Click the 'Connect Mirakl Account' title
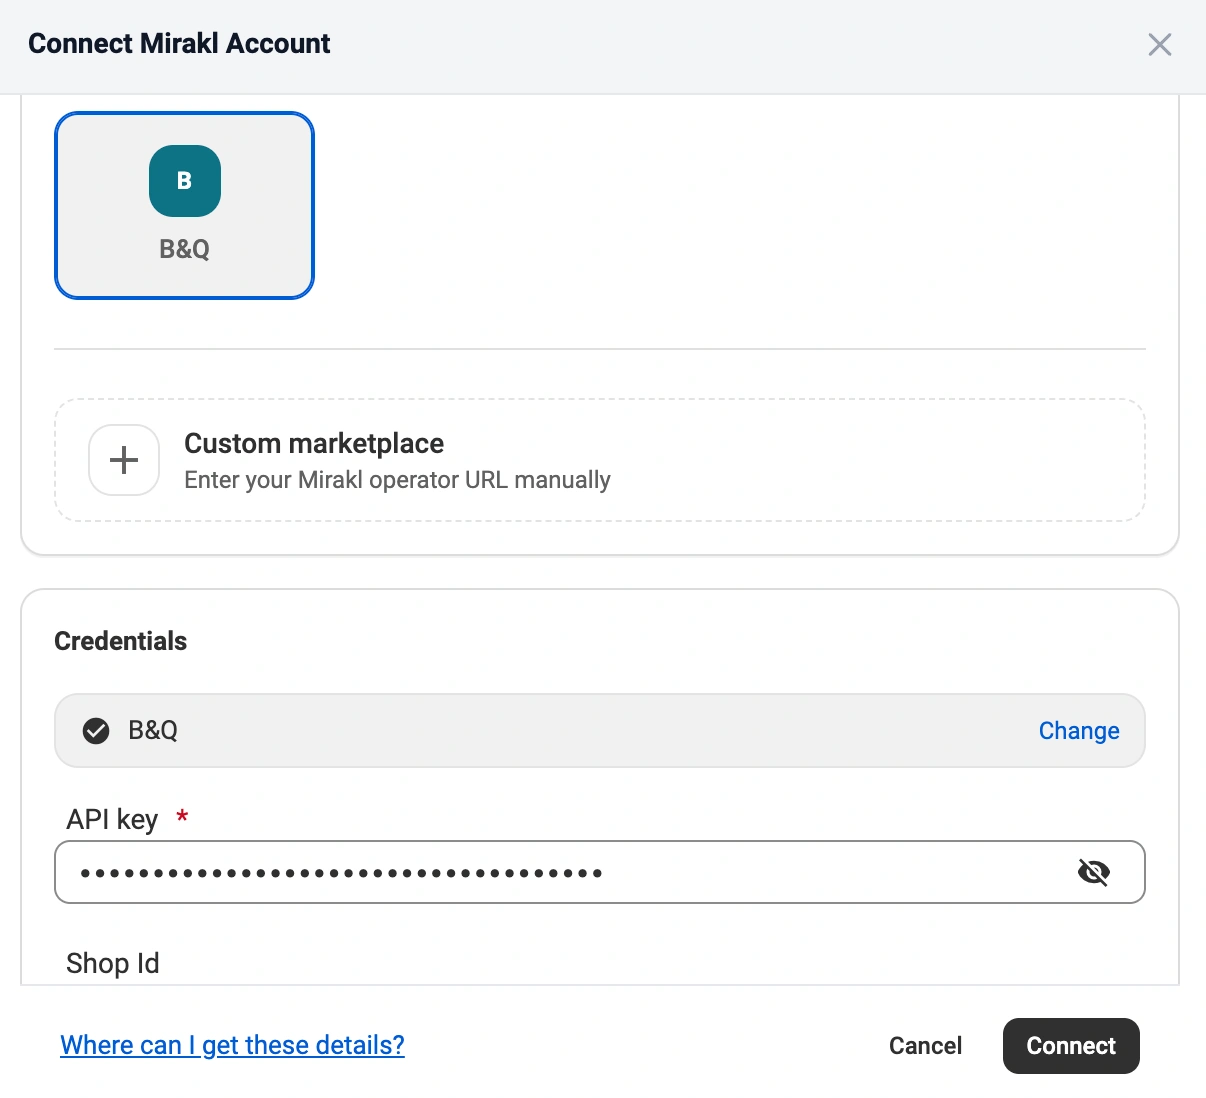1206x1098 pixels. (x=179, y=43)
